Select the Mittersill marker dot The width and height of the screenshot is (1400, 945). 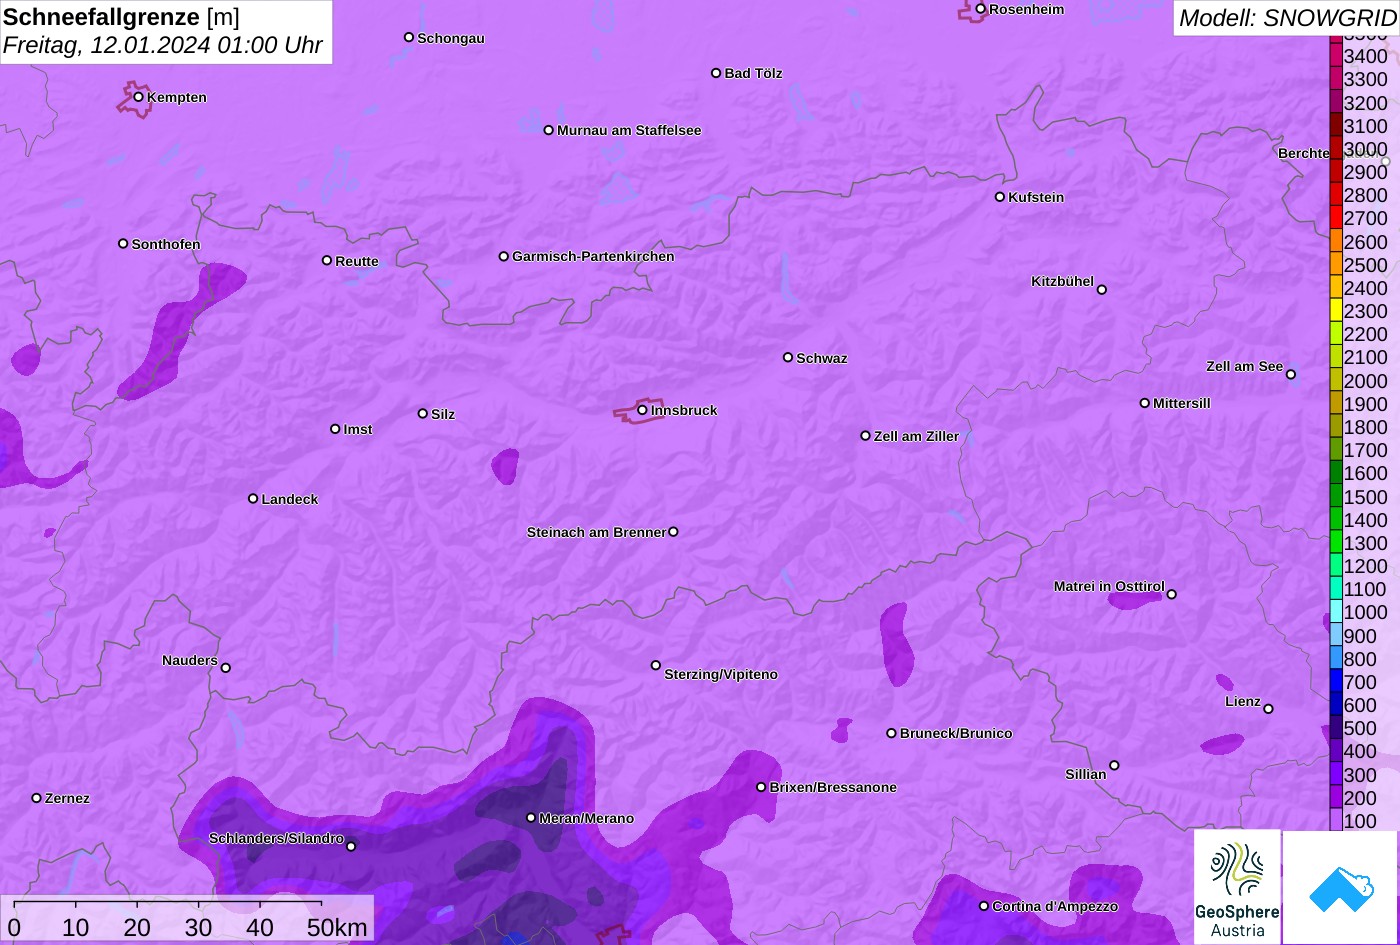click(1145, 403)
